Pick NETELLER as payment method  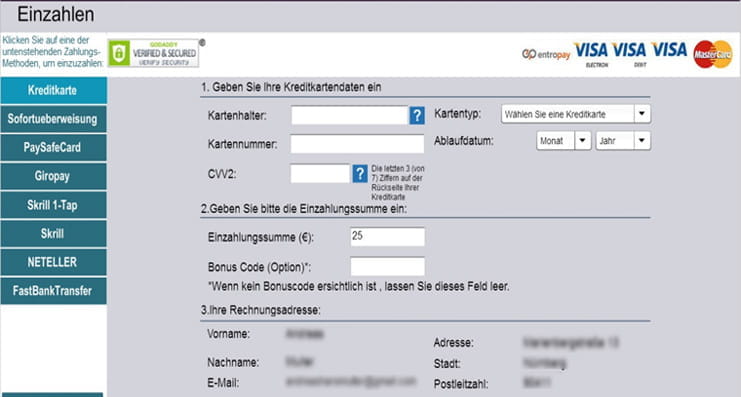point(53,262)
